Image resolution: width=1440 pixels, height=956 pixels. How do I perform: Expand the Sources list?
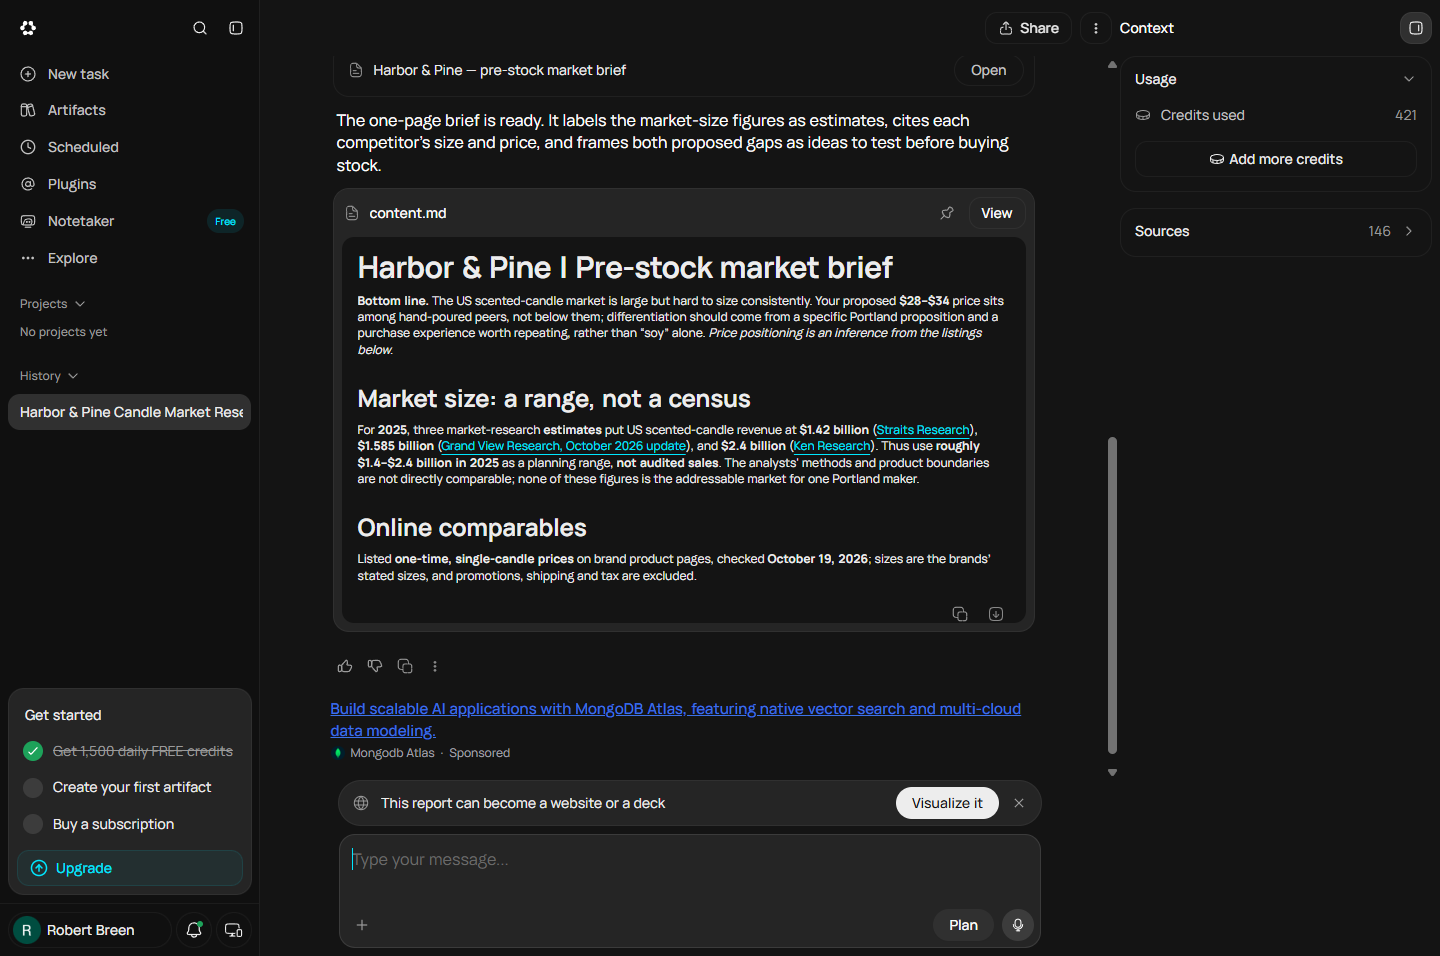pos(1276,231)
